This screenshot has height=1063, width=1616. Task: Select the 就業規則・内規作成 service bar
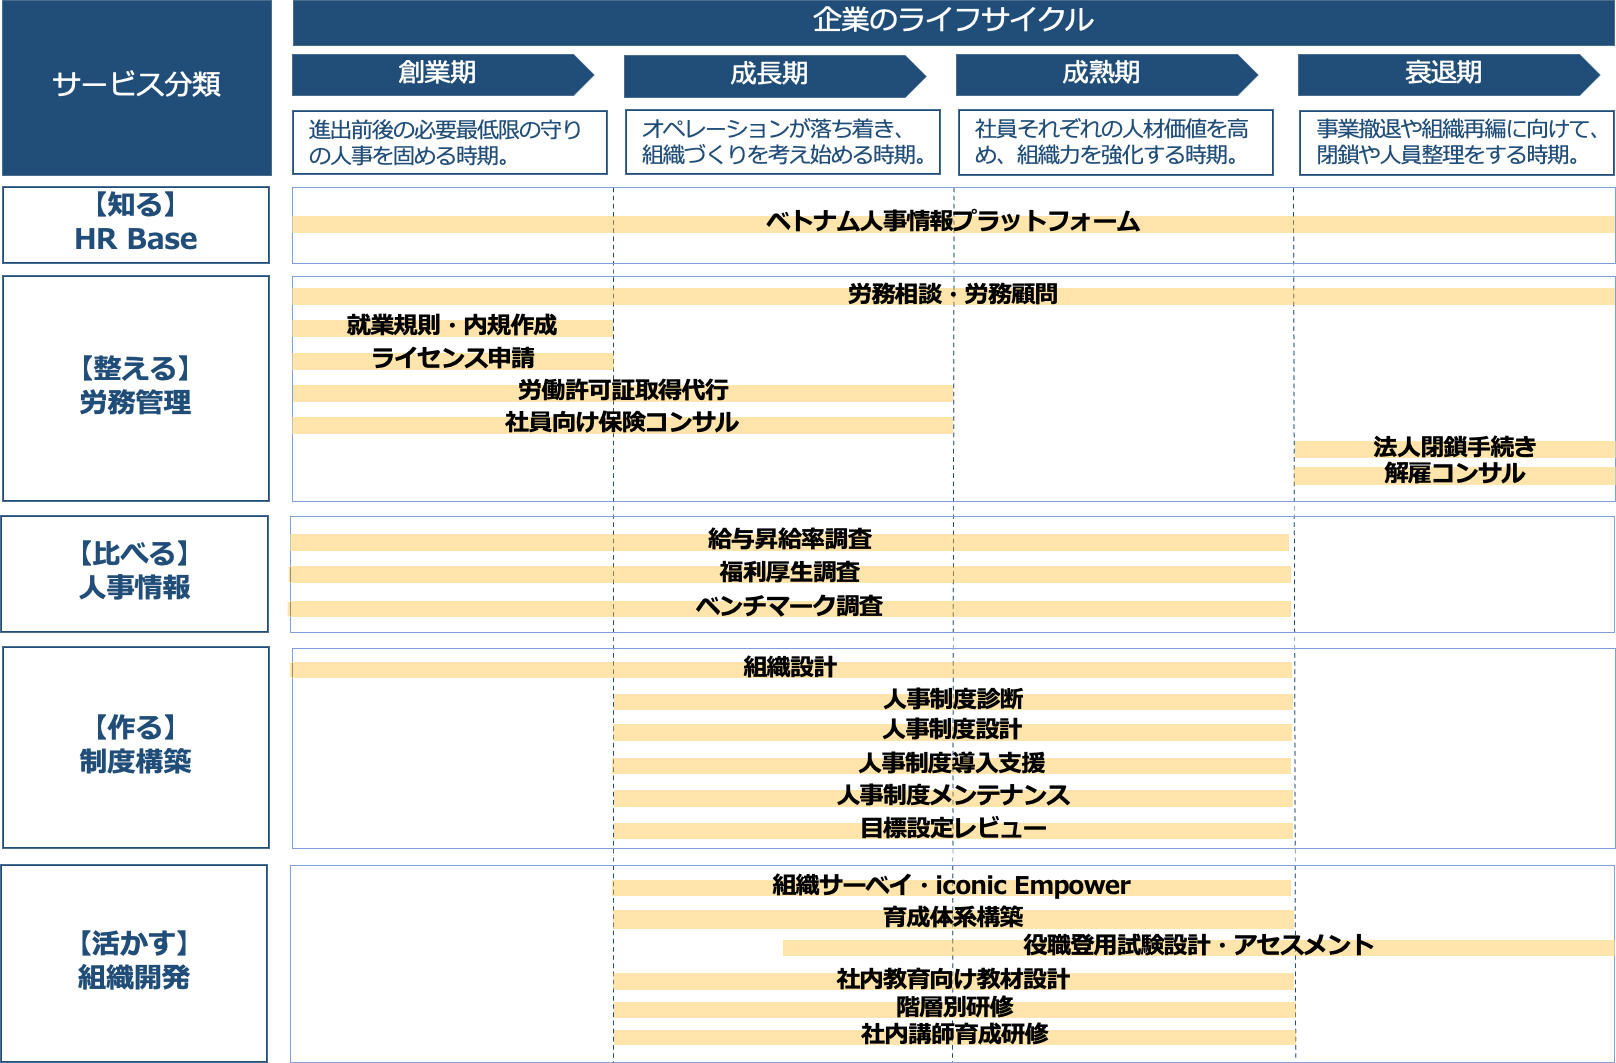[x=452, y=327]
